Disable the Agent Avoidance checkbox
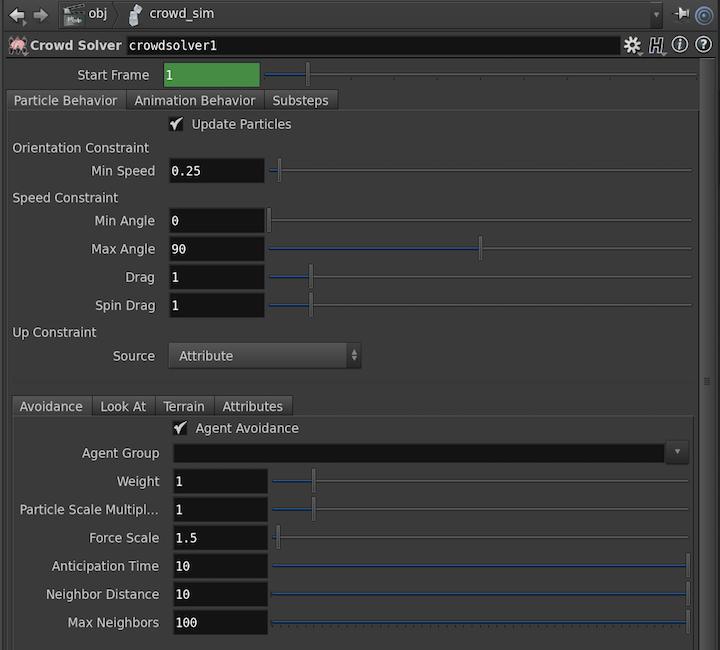Image resolution: width=720 pixels, height=650 pixels. tap(181, 428)
